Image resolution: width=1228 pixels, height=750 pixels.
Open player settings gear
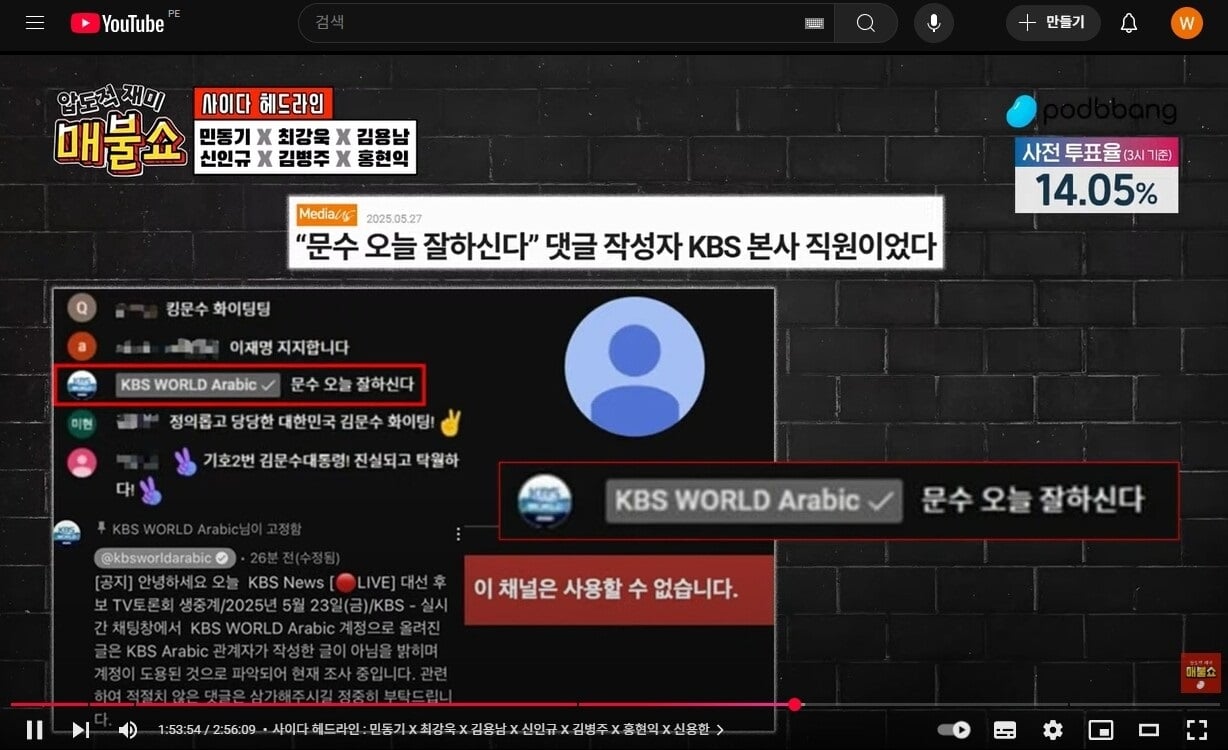click(1053, 730)
